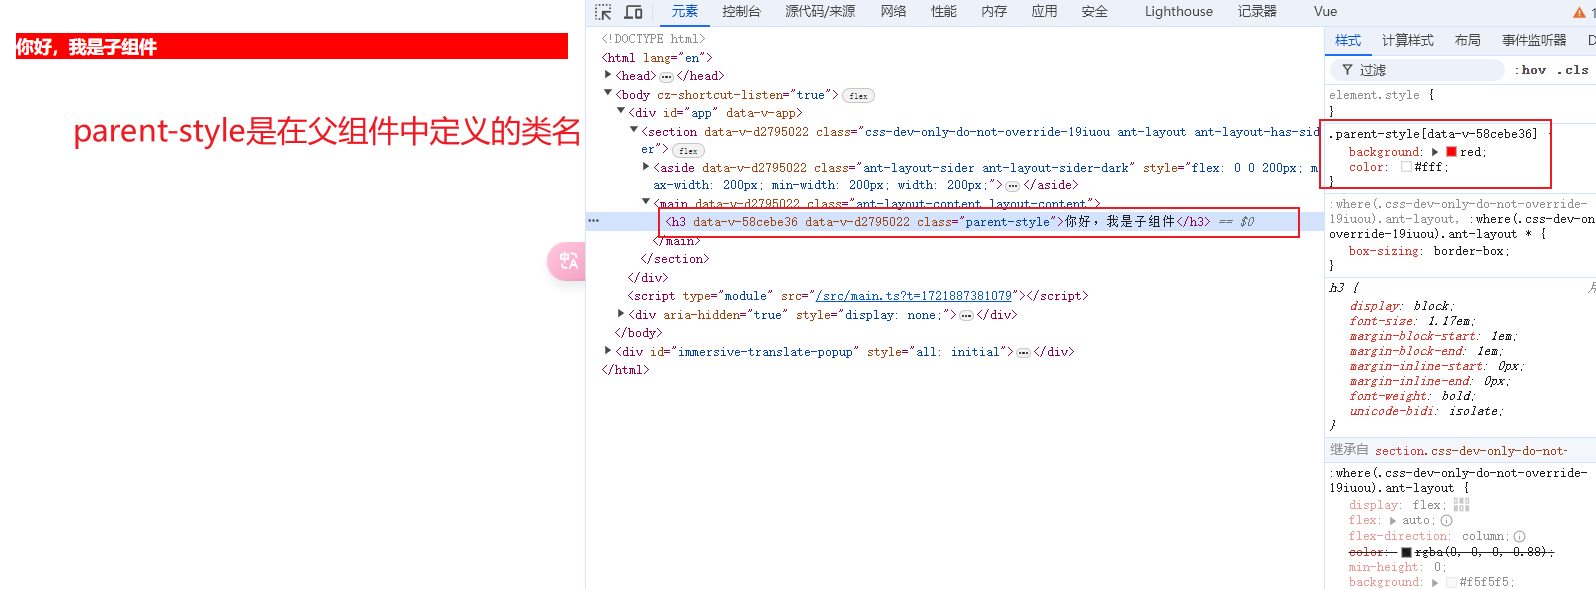
Task: Open the #fff color swatch
Action: click(1406, 167)
